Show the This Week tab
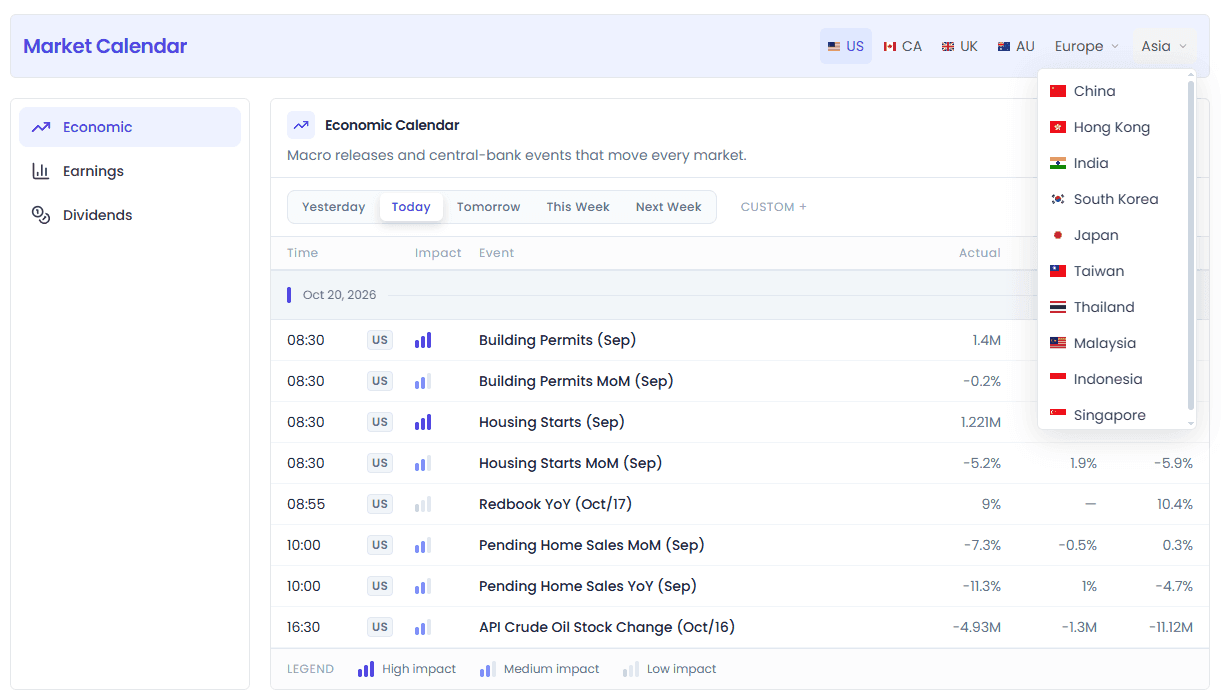 tap(578, 207)
